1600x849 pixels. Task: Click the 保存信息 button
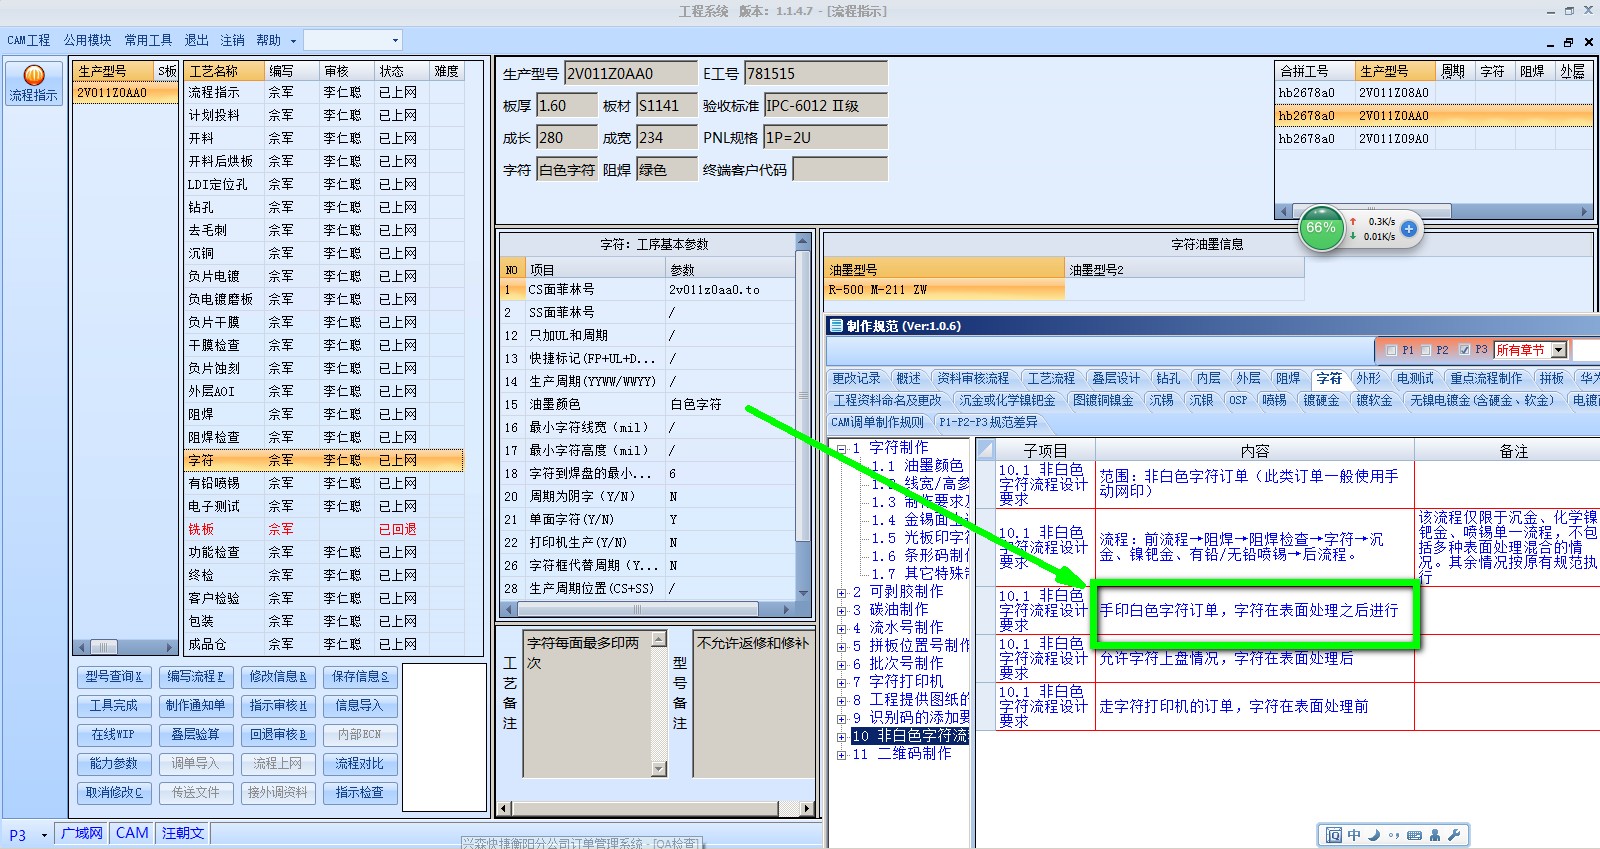[x=360, y=677]
